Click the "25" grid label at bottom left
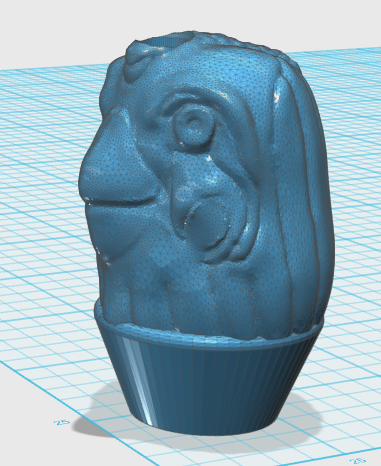 (x=62, y=422)
